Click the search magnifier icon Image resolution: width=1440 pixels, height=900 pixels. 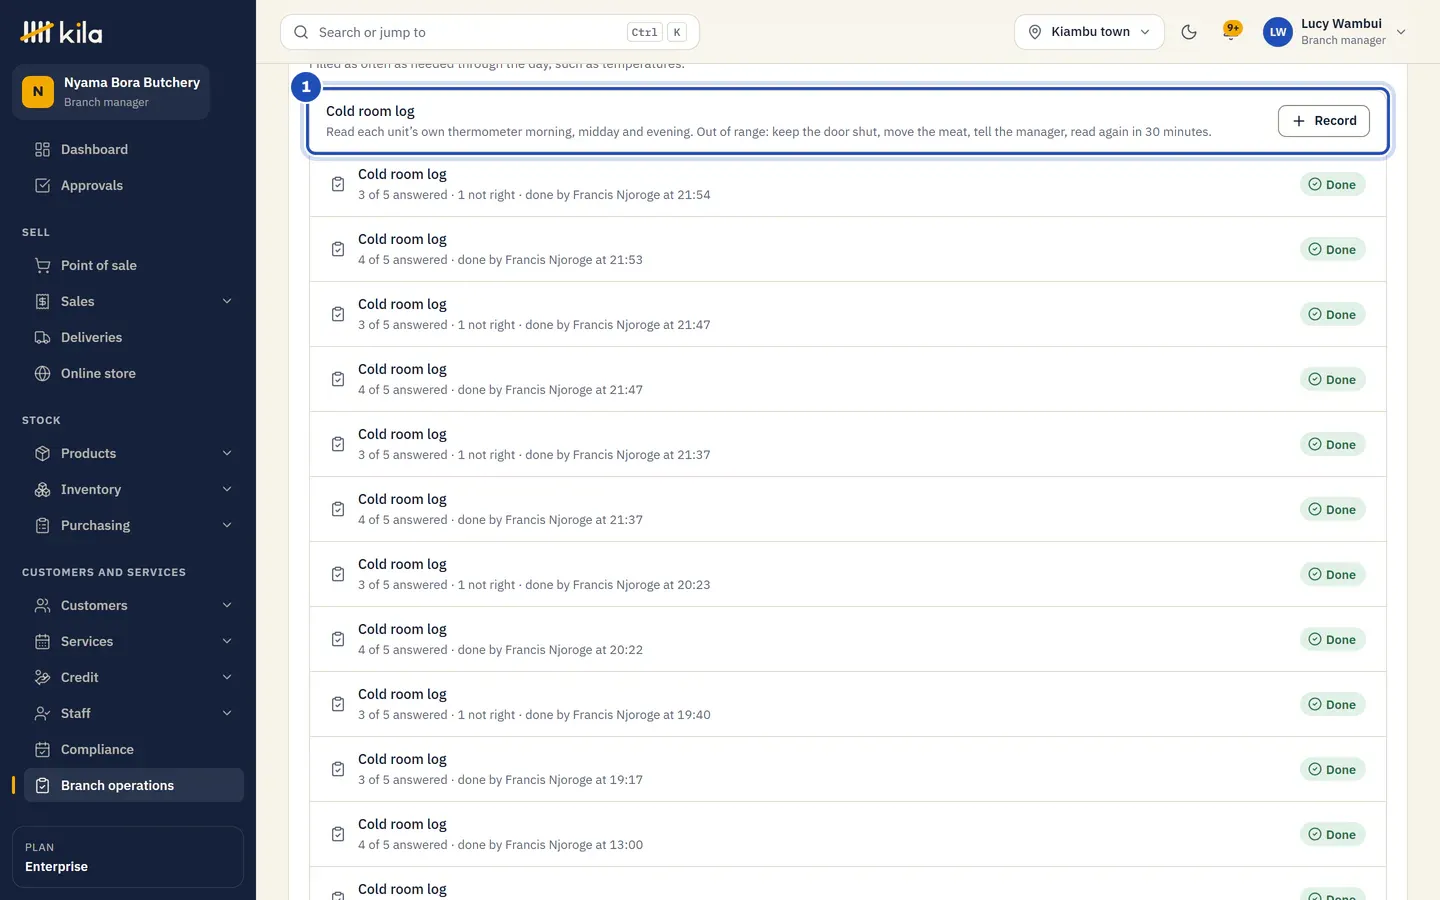[301, 32]
